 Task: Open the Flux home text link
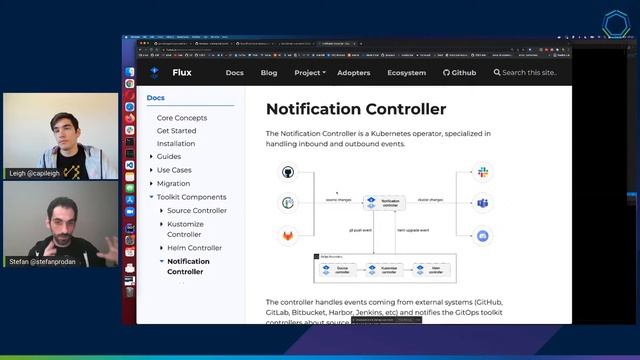(x=182, y=73)
